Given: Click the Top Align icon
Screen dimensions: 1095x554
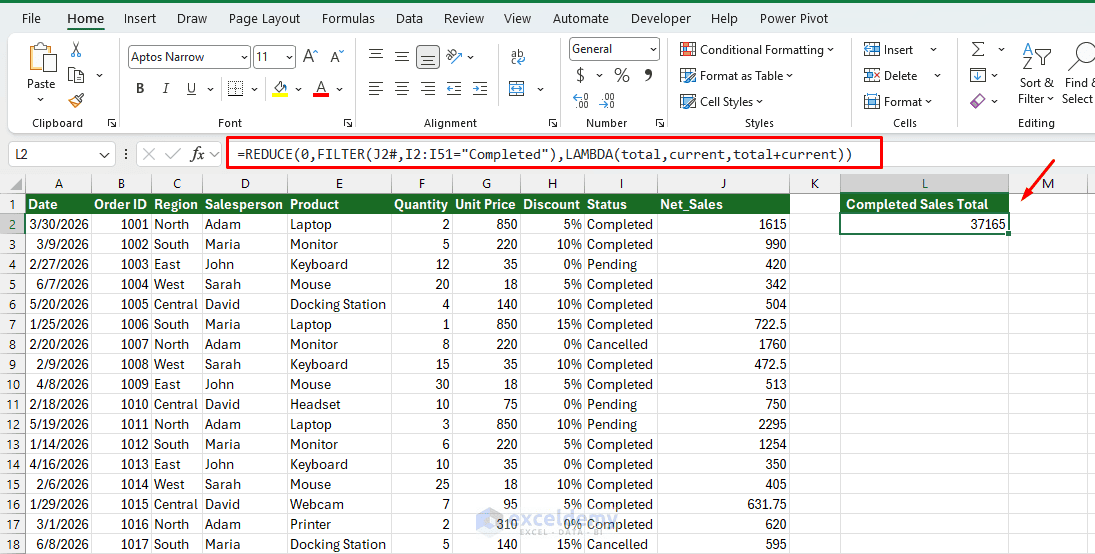Looking at the screenshot, I should [x=376, y=56].
